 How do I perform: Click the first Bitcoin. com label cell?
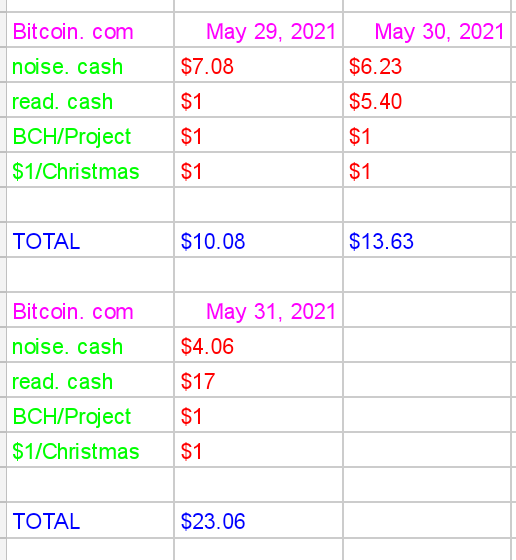point(90,30)
